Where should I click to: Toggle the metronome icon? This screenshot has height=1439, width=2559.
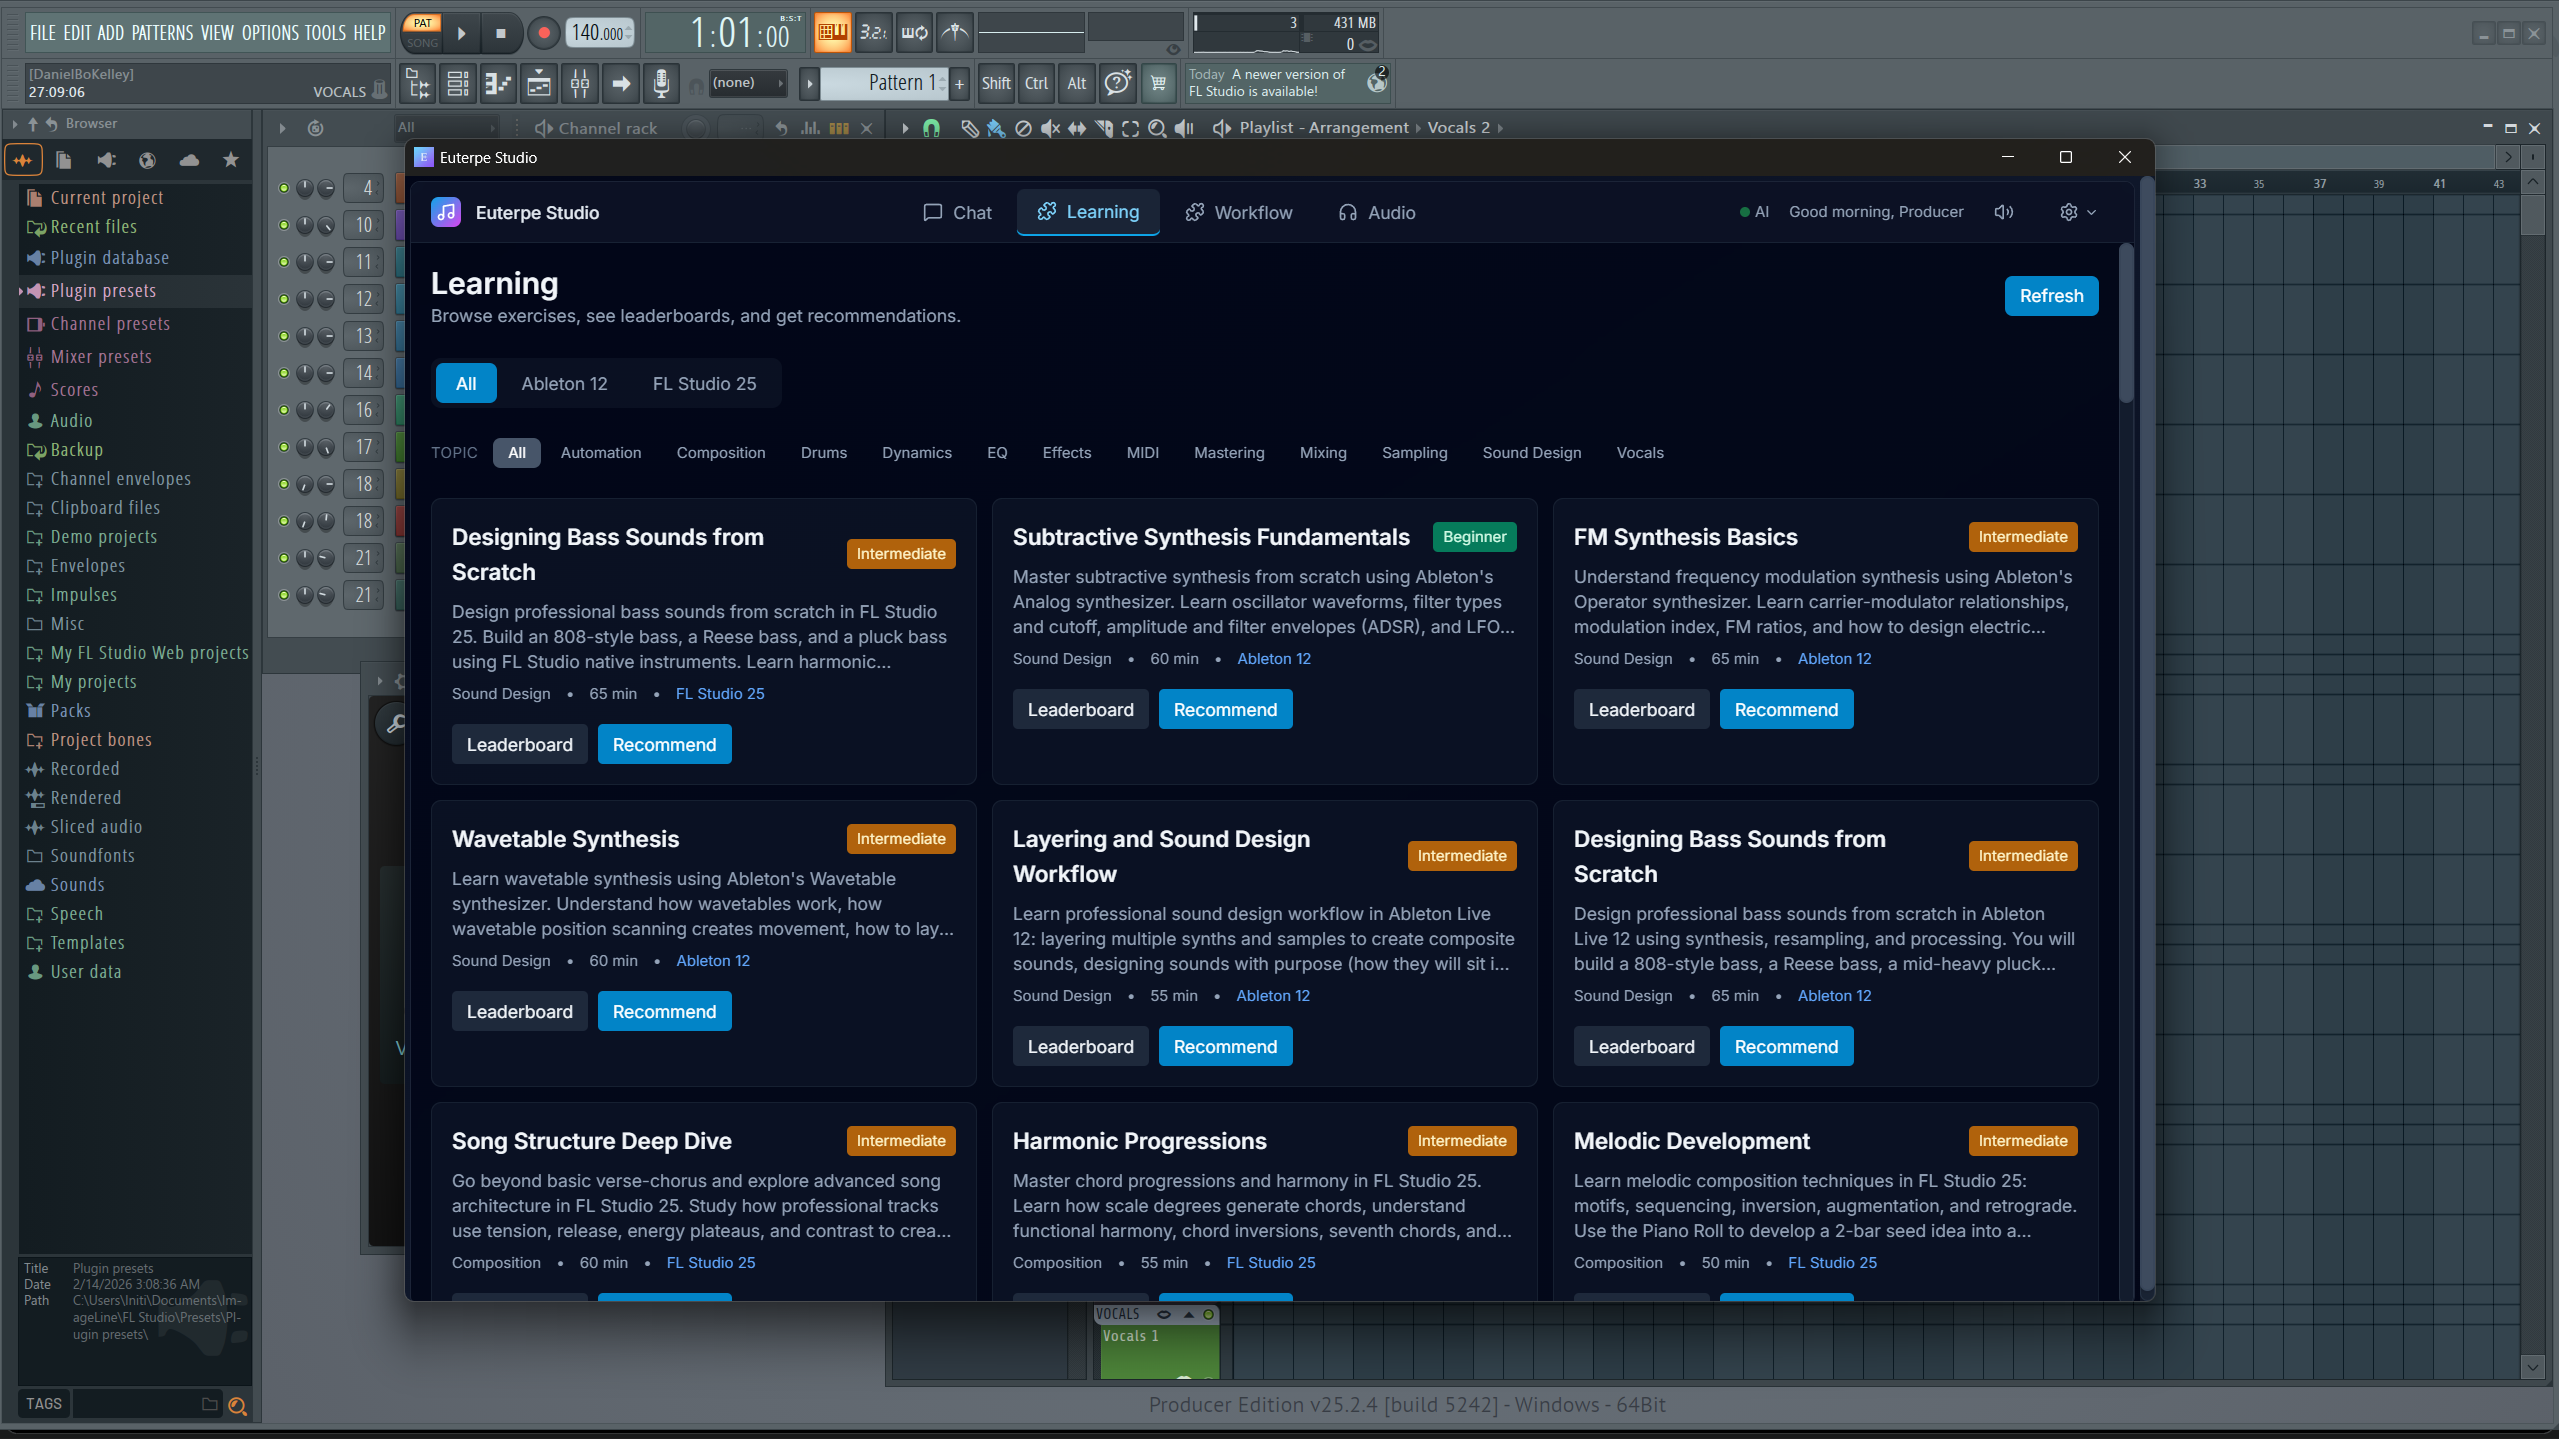tap(955, 33)
